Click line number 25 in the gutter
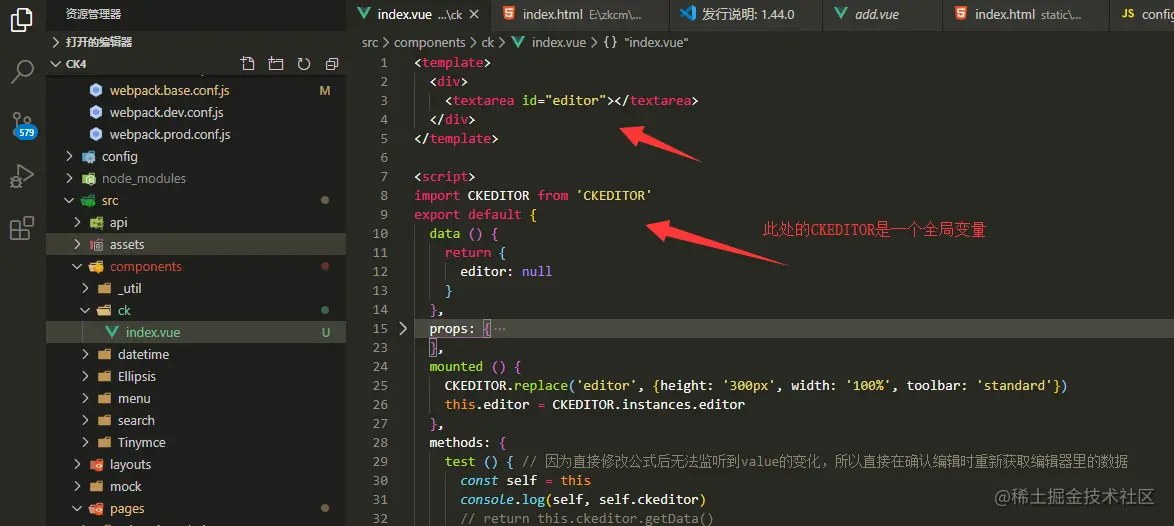The width and height of the screenshot is (1174, 526). tap(380, 386)
